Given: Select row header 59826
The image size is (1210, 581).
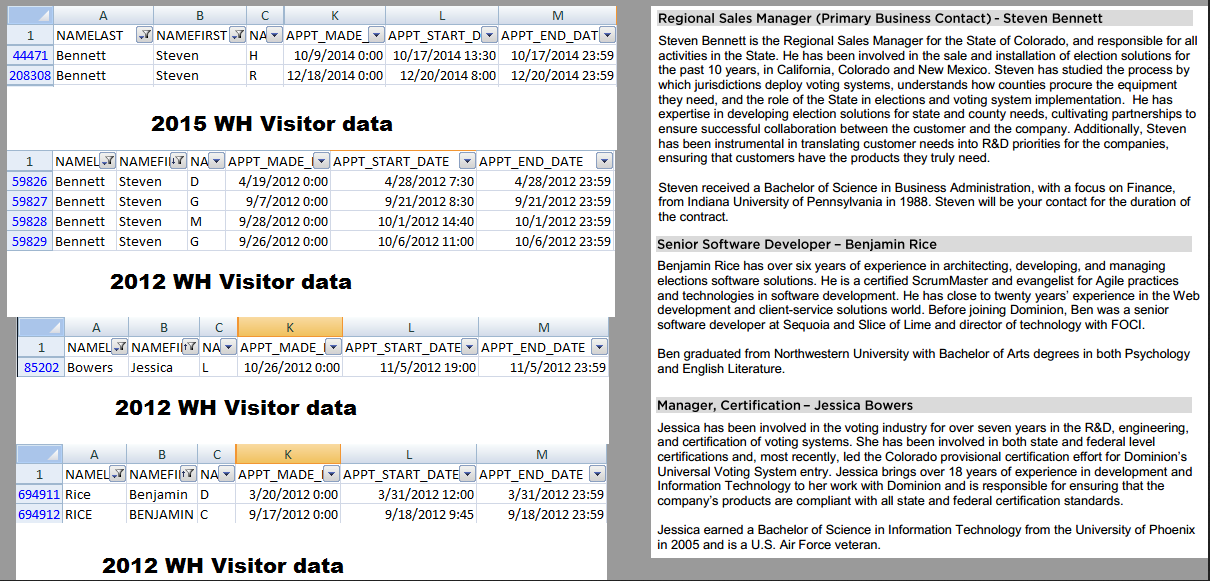Looking at the screenshot, I should pyautogui.click(x=29, y=181).
